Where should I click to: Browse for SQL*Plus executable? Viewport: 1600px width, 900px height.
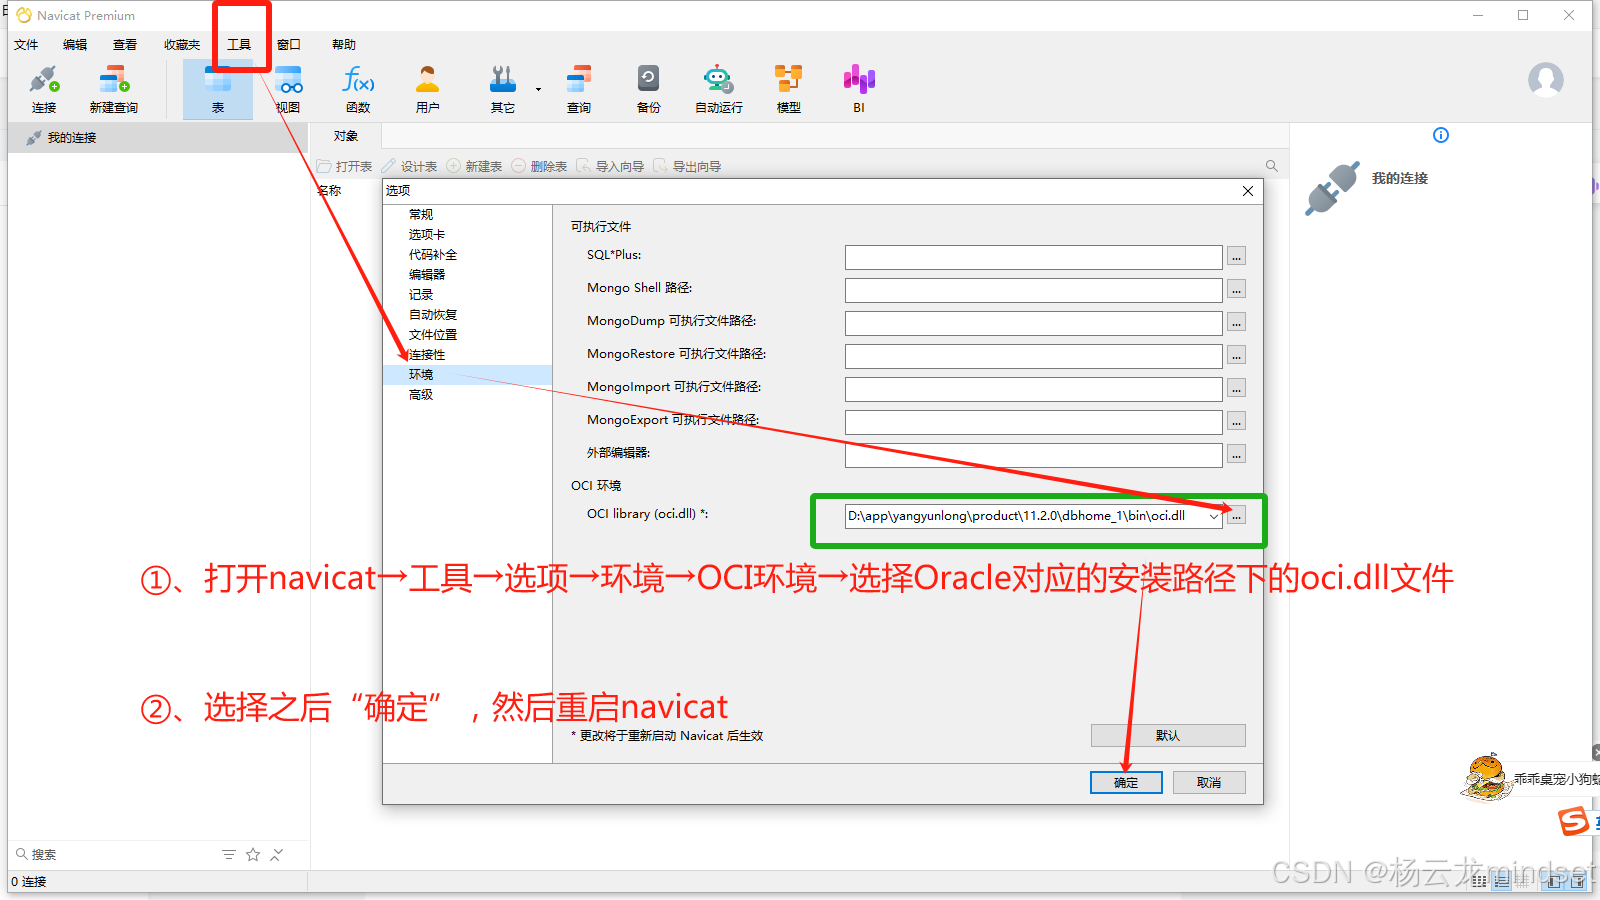pyautogui.click(x=1237, y=257)
